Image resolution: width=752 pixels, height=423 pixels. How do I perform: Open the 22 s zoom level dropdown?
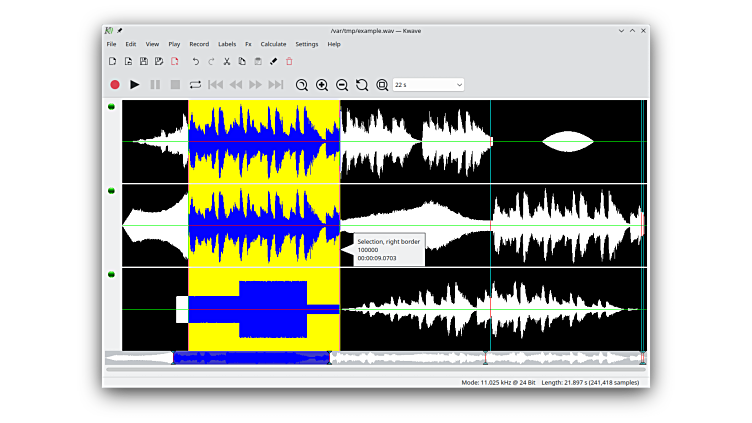429,85
